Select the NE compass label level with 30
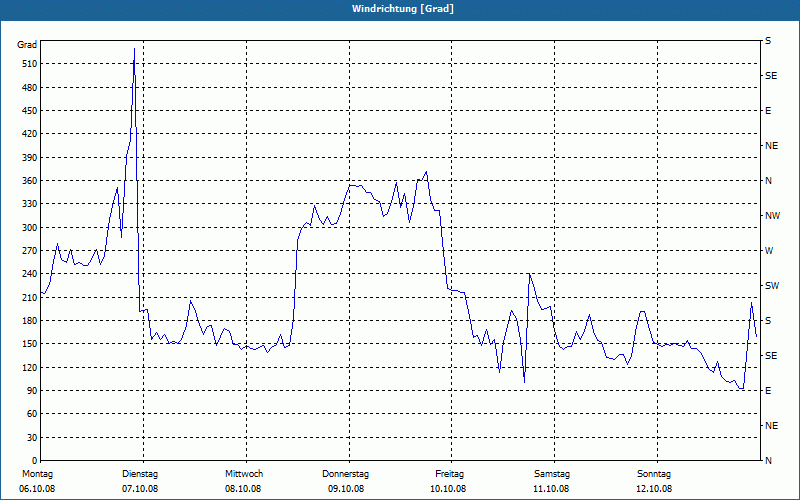 pyautogui.click(x=771, y=426)
